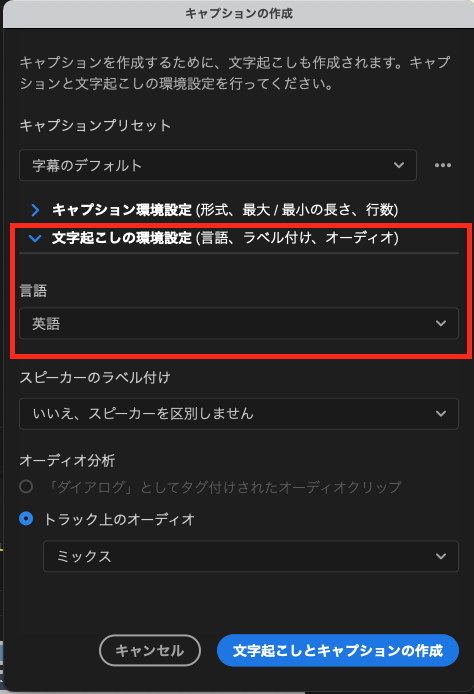Screen dimensions: 474x694
Task: Open the ミックス audio track dropdown
Action: tap(250, 556)
